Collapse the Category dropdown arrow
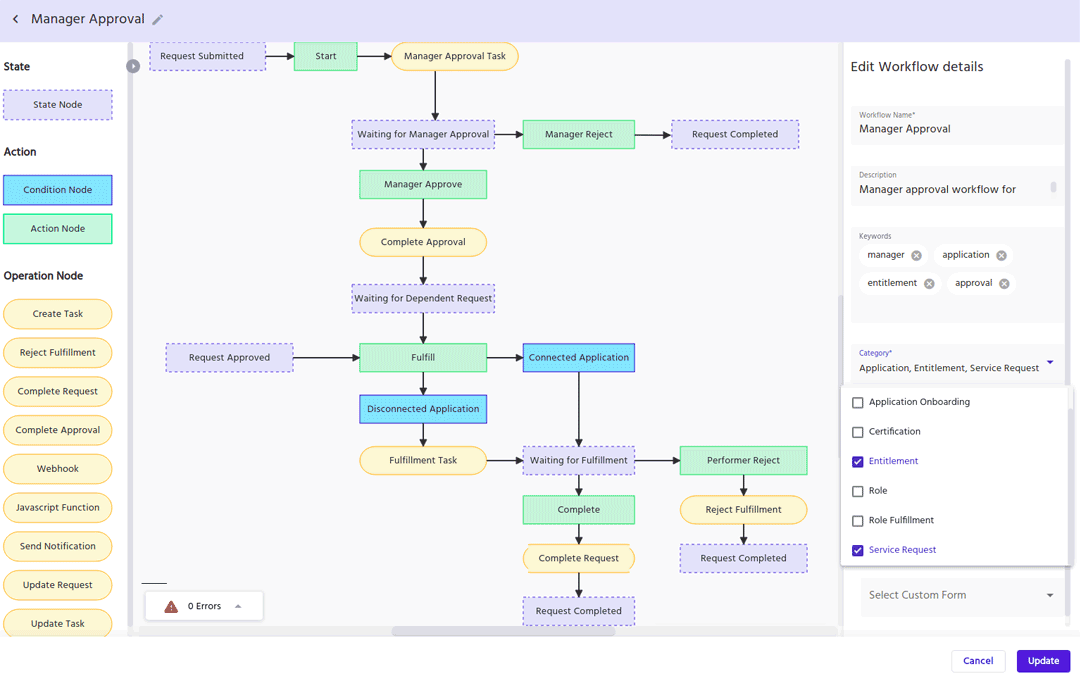This screenshot has height=685, width=1080. click(x=1050, y=362)
